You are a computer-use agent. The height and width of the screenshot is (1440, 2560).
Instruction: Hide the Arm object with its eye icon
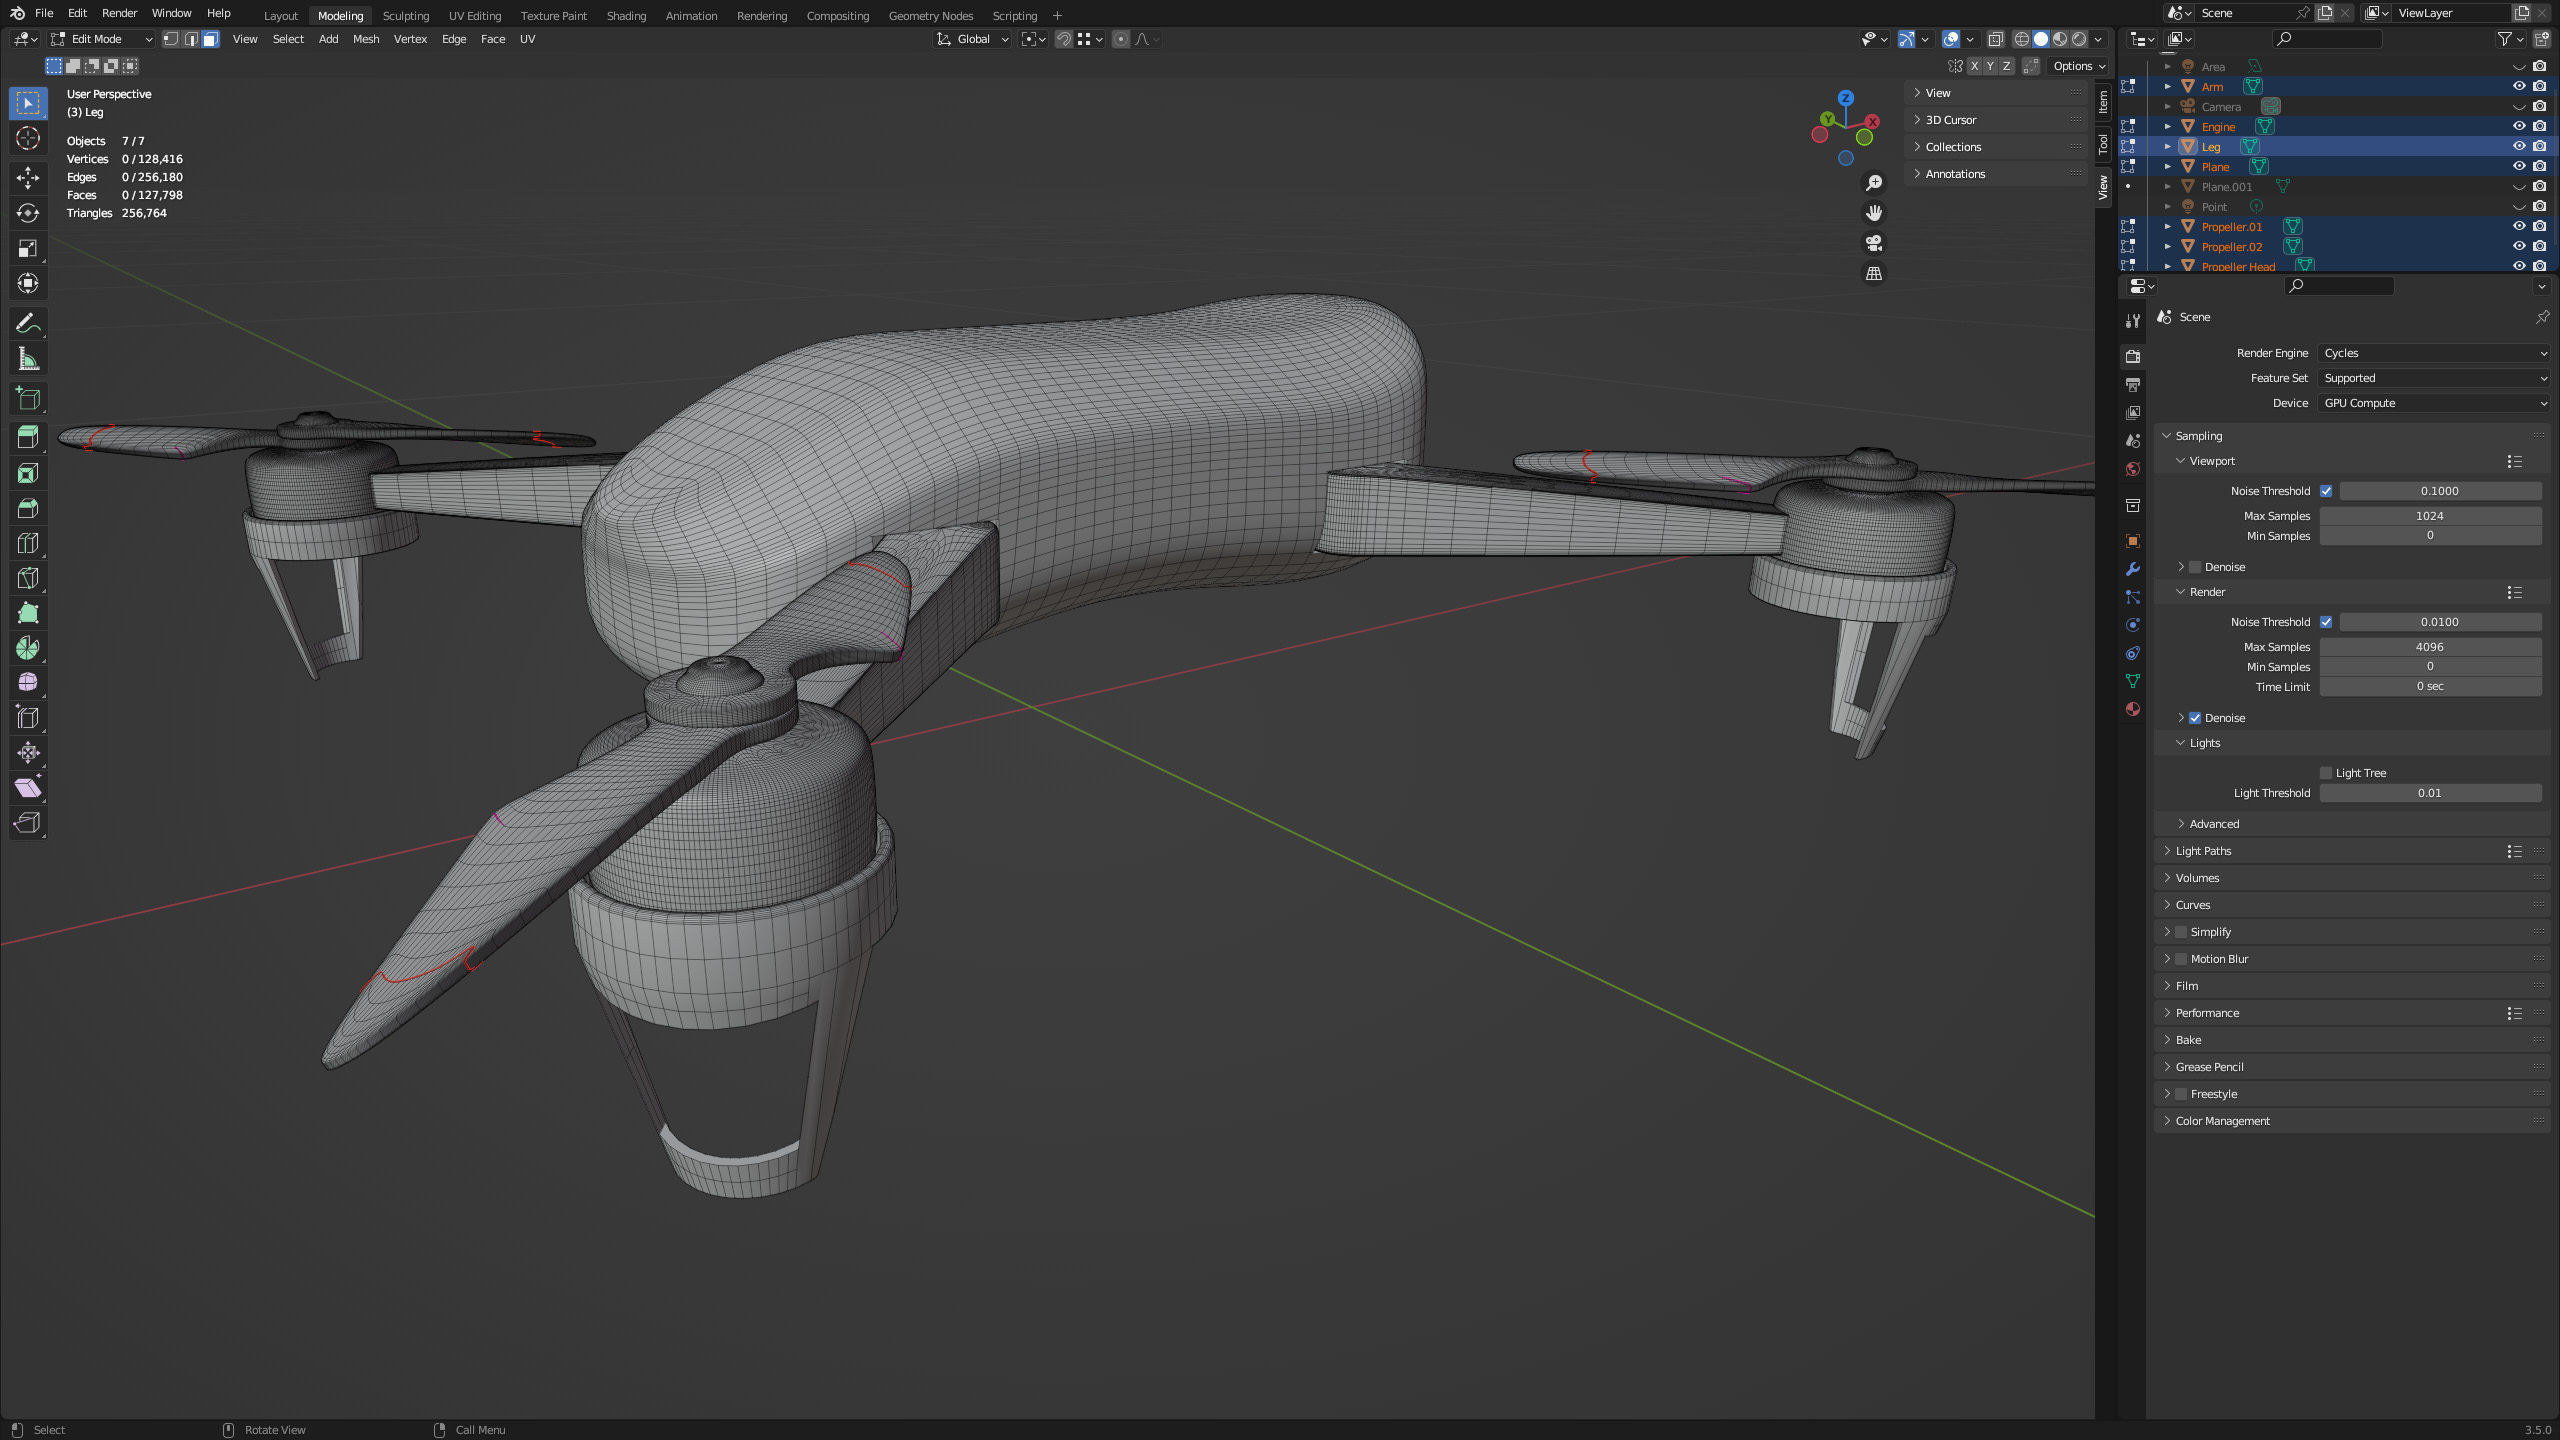[x=2519, y=87]
